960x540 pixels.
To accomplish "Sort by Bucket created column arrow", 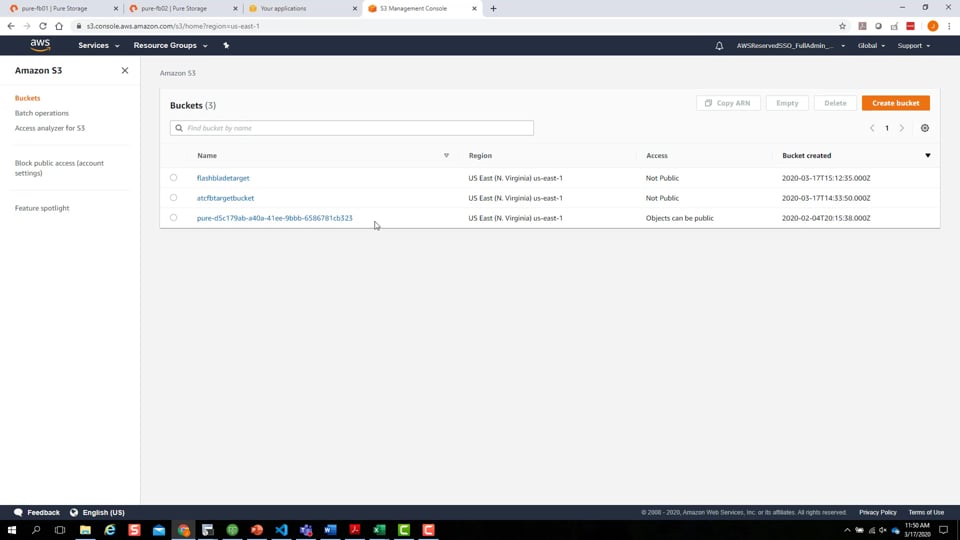I will [928, 156].
